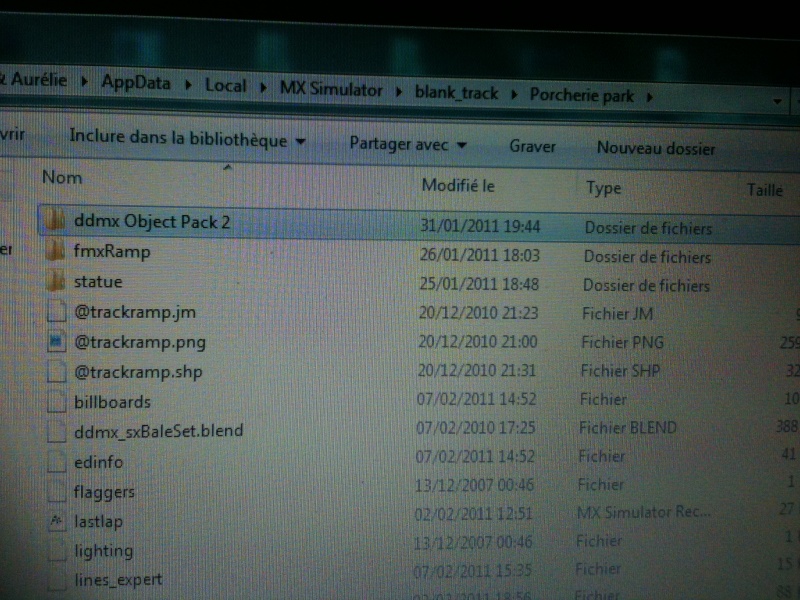This screenshot has height=600, width=800.
Task: Create a Nouveau dossier
Action: (x=656, y=148)
